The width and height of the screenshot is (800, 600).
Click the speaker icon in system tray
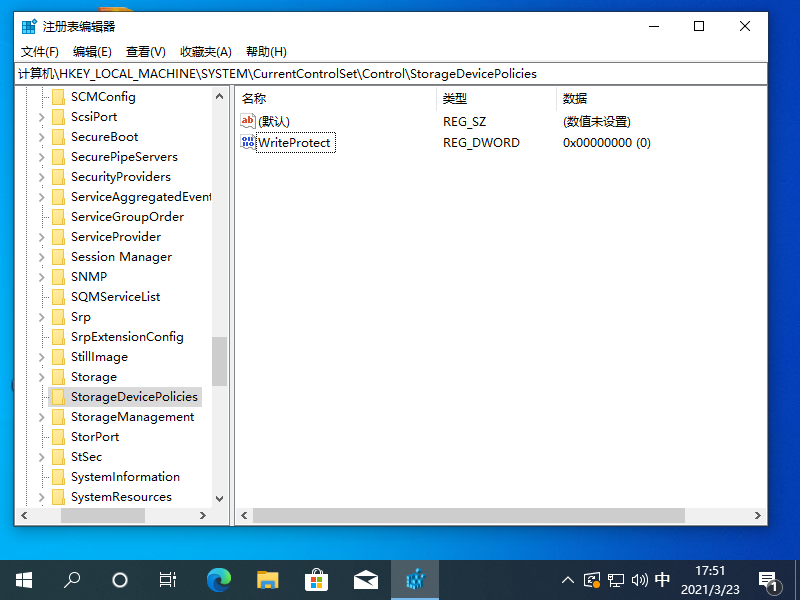[x=638, y=579]
